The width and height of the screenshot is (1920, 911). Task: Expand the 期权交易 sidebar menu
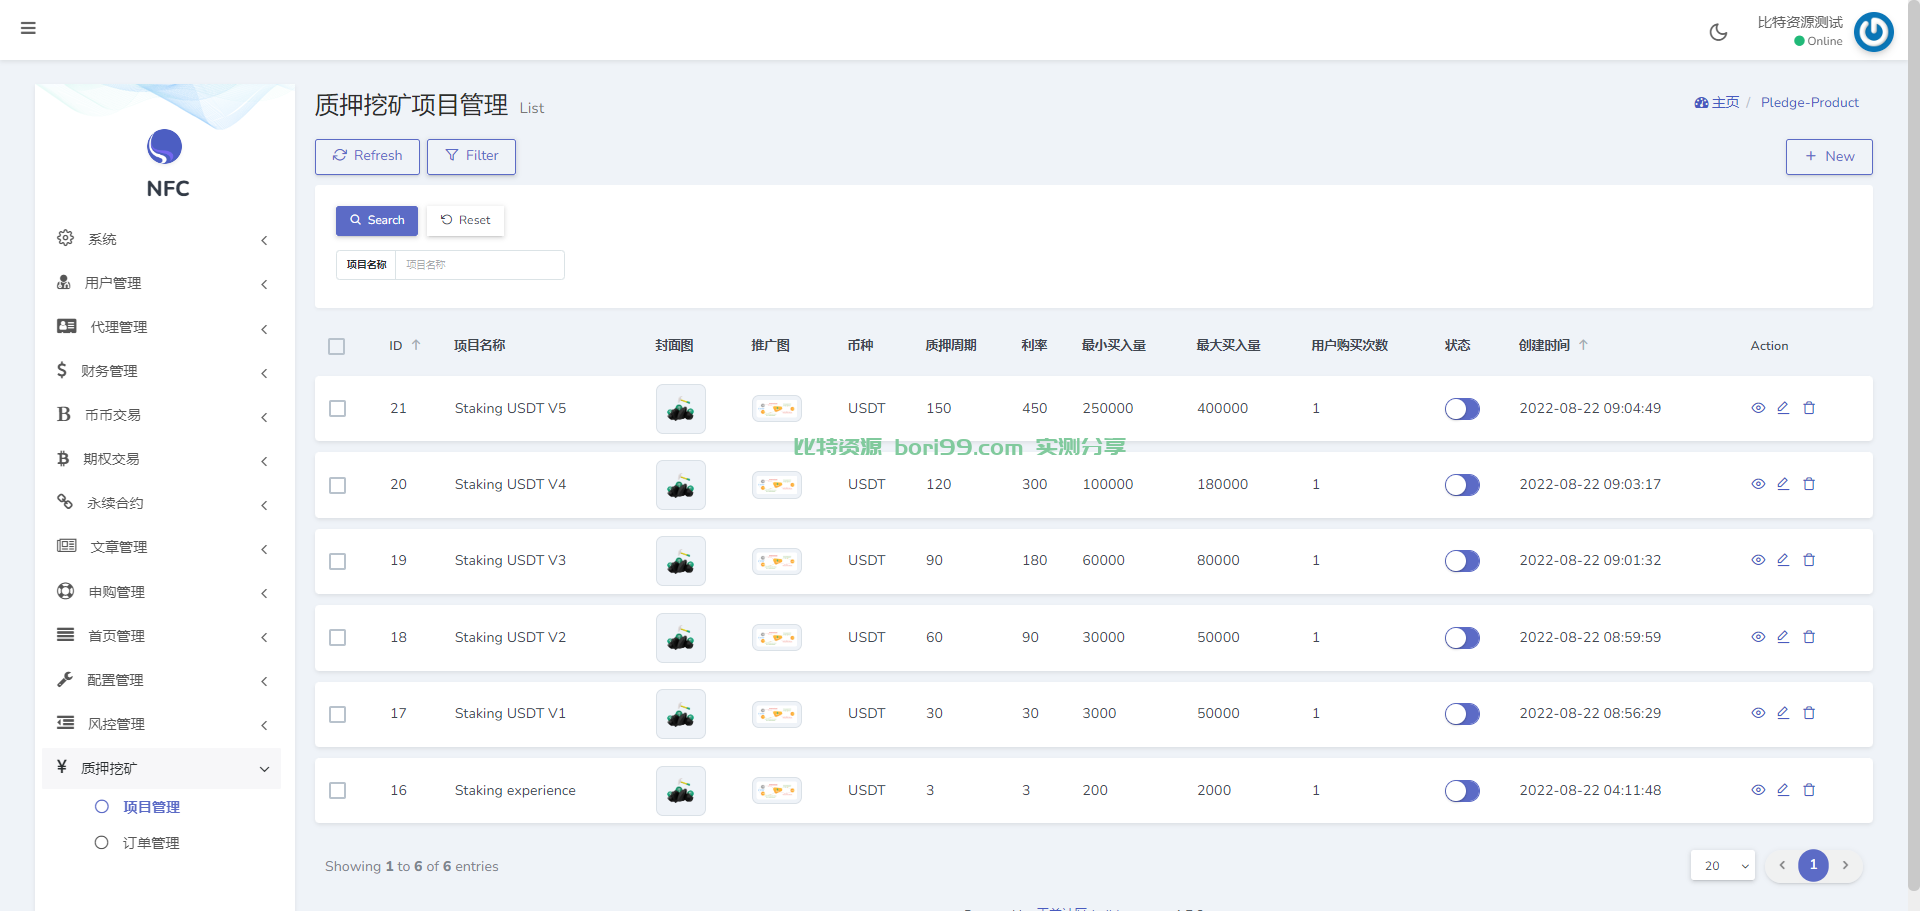click(x=162, y=459)
